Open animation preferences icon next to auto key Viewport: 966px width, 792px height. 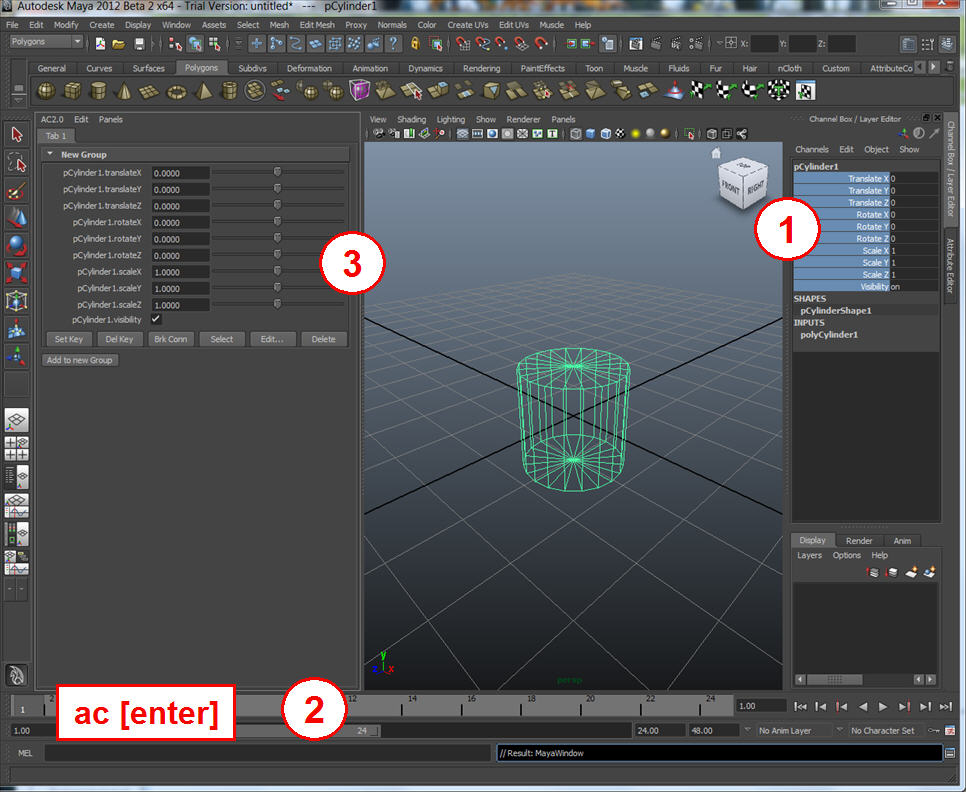tap(948, 731)
